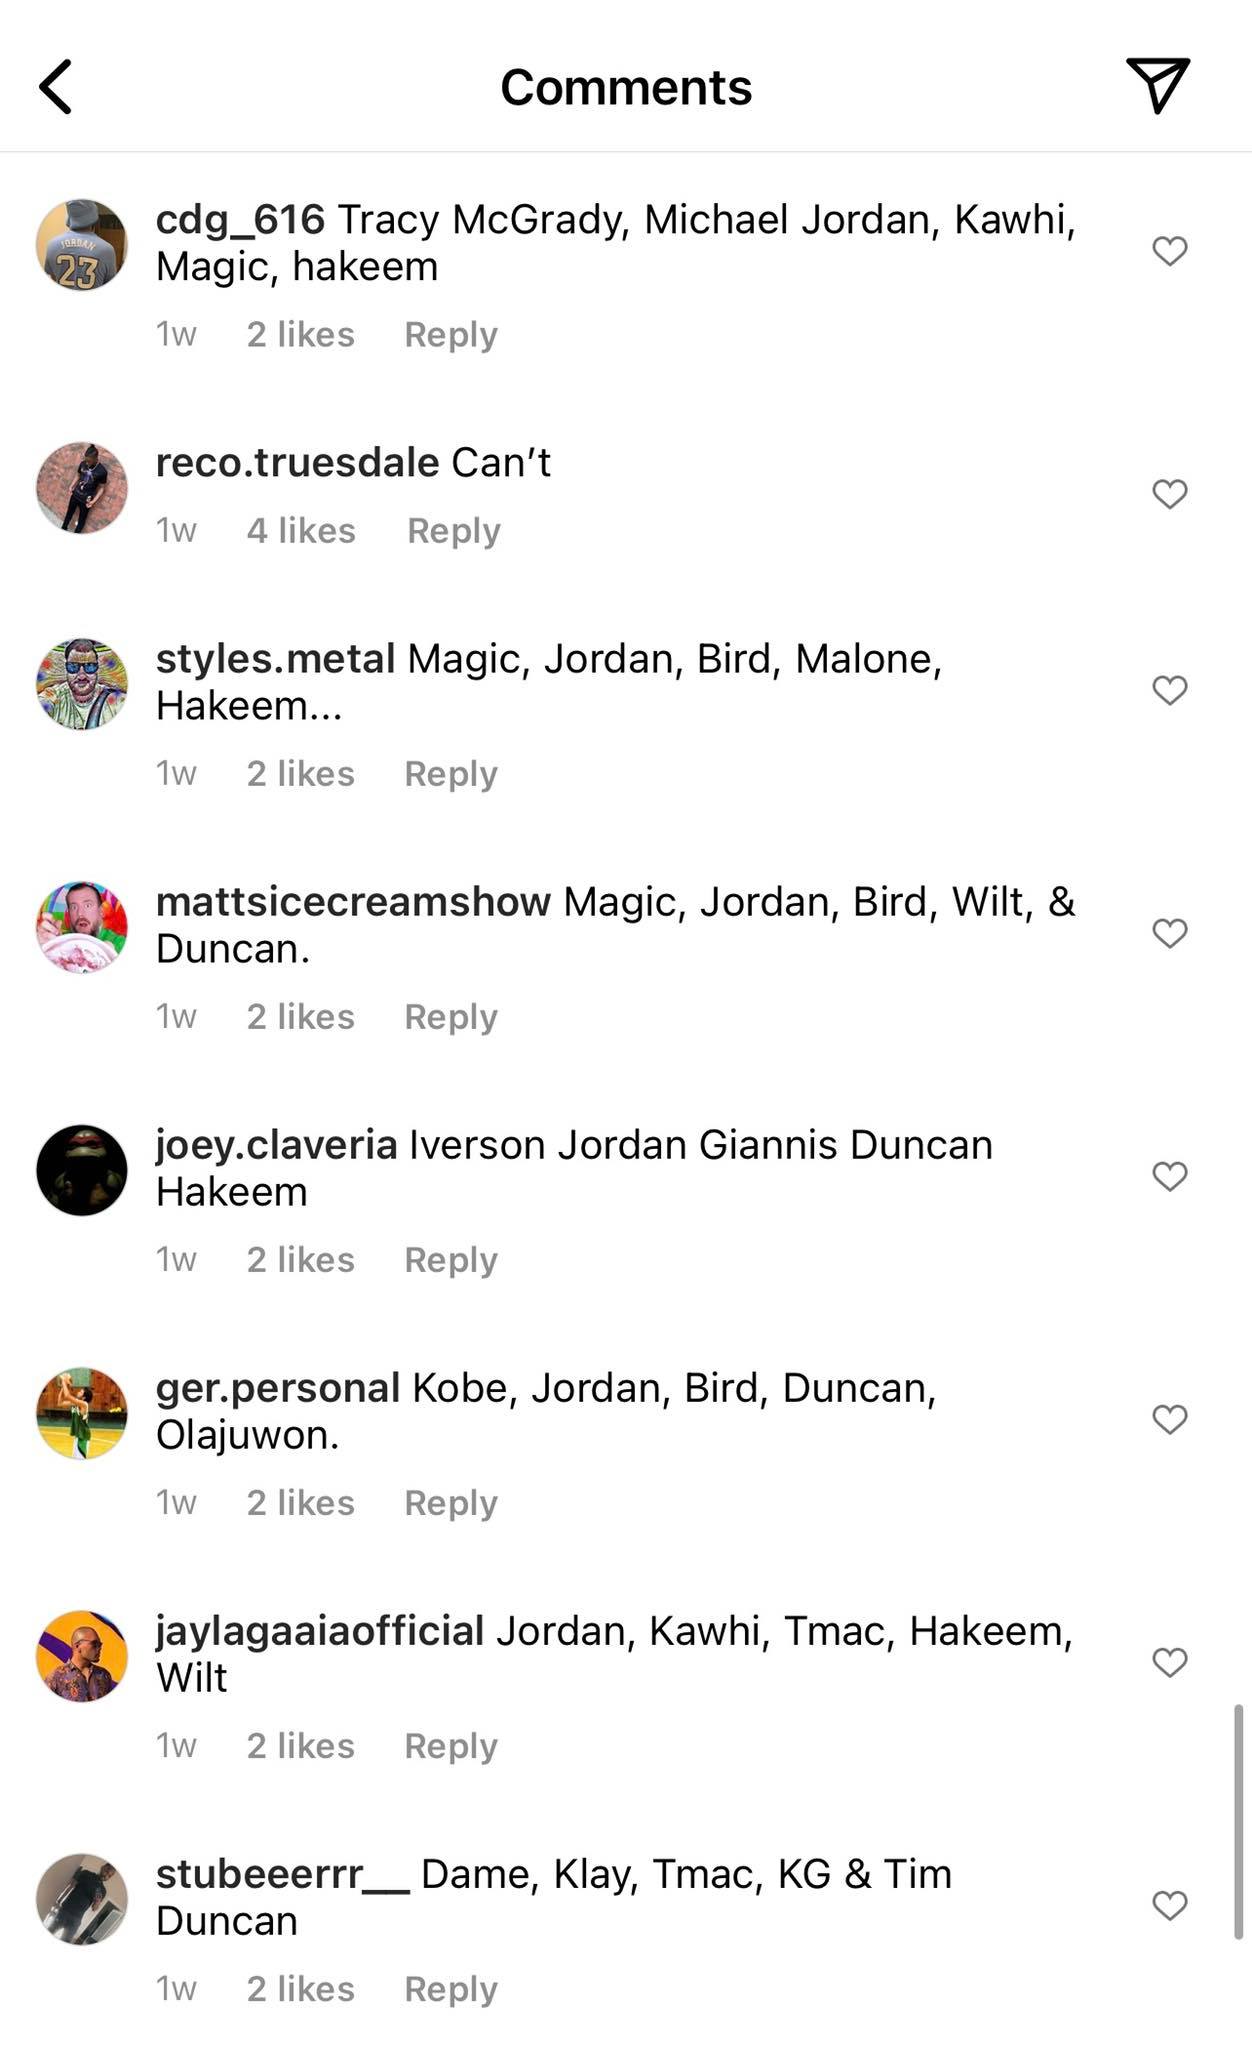The width and height of the screenshot is (1252, 2048).
Task: Open joey.claveria's avatar thumbnail
Action: pos(82,1170)
